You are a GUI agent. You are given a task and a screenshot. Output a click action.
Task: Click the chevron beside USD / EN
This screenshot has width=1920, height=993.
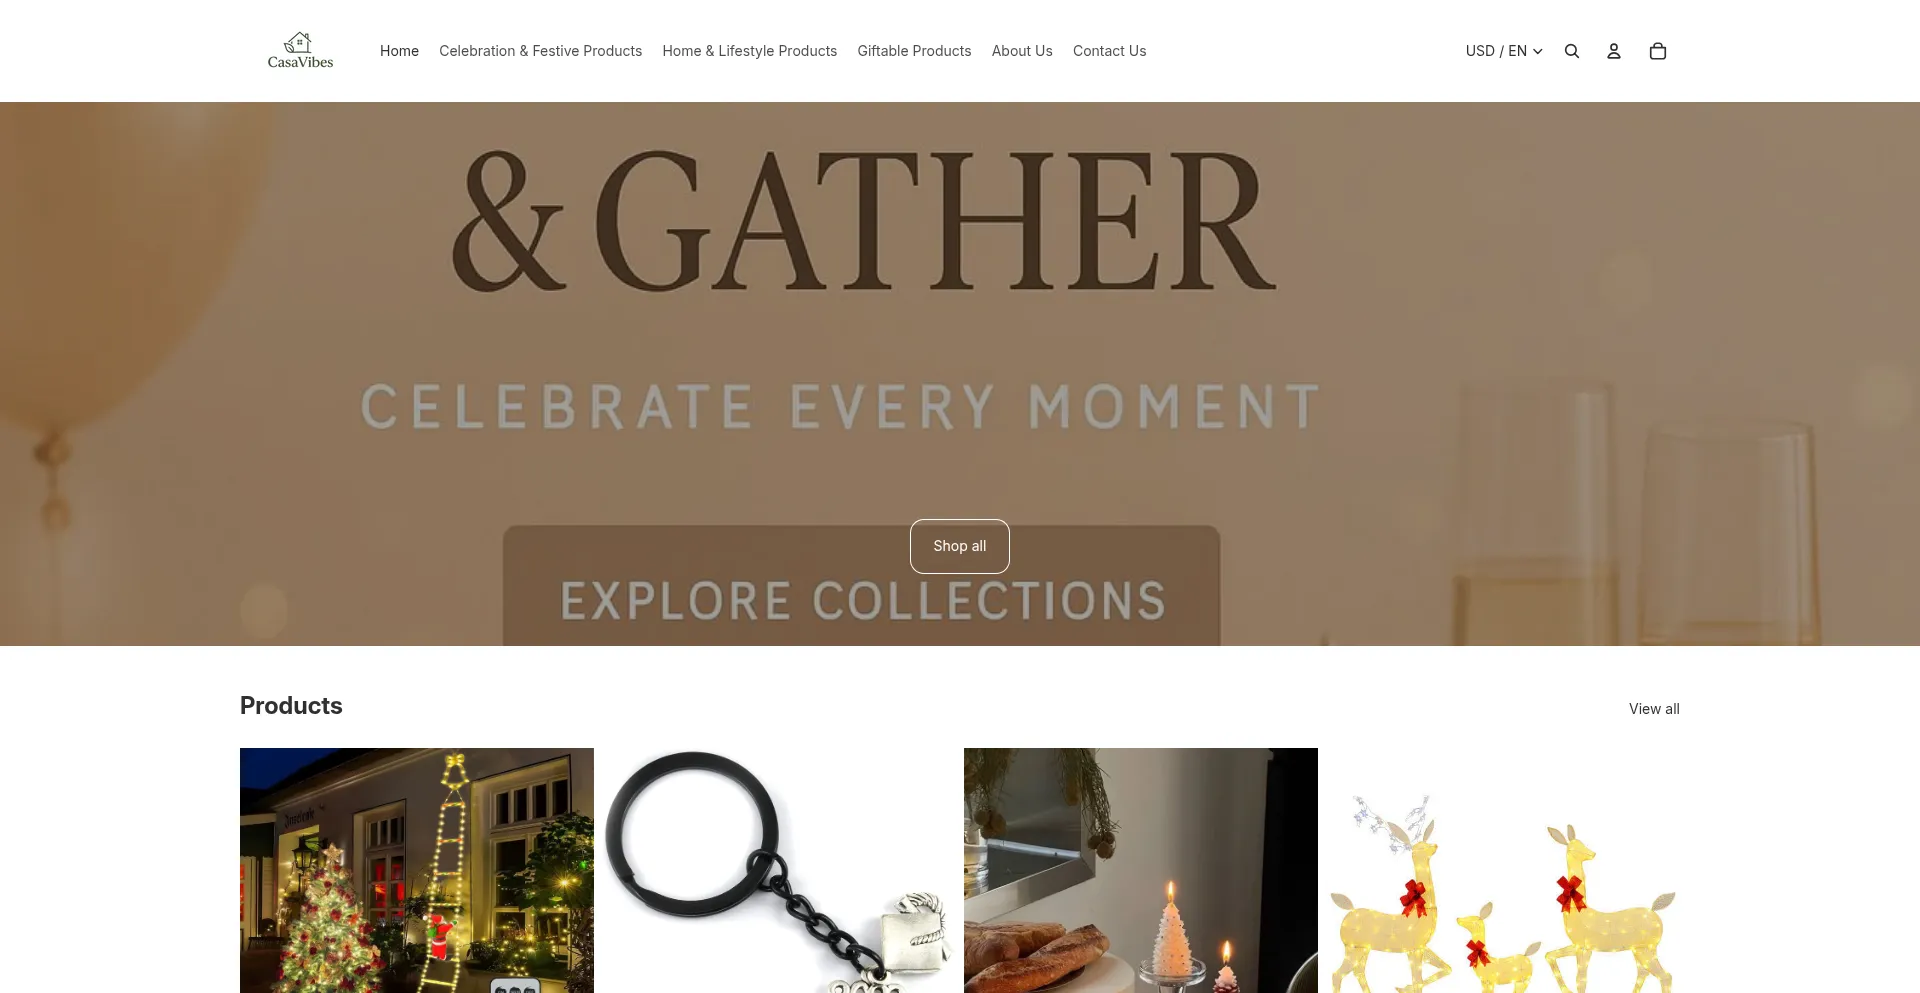pyautogui.click(x=1538, y=52)
